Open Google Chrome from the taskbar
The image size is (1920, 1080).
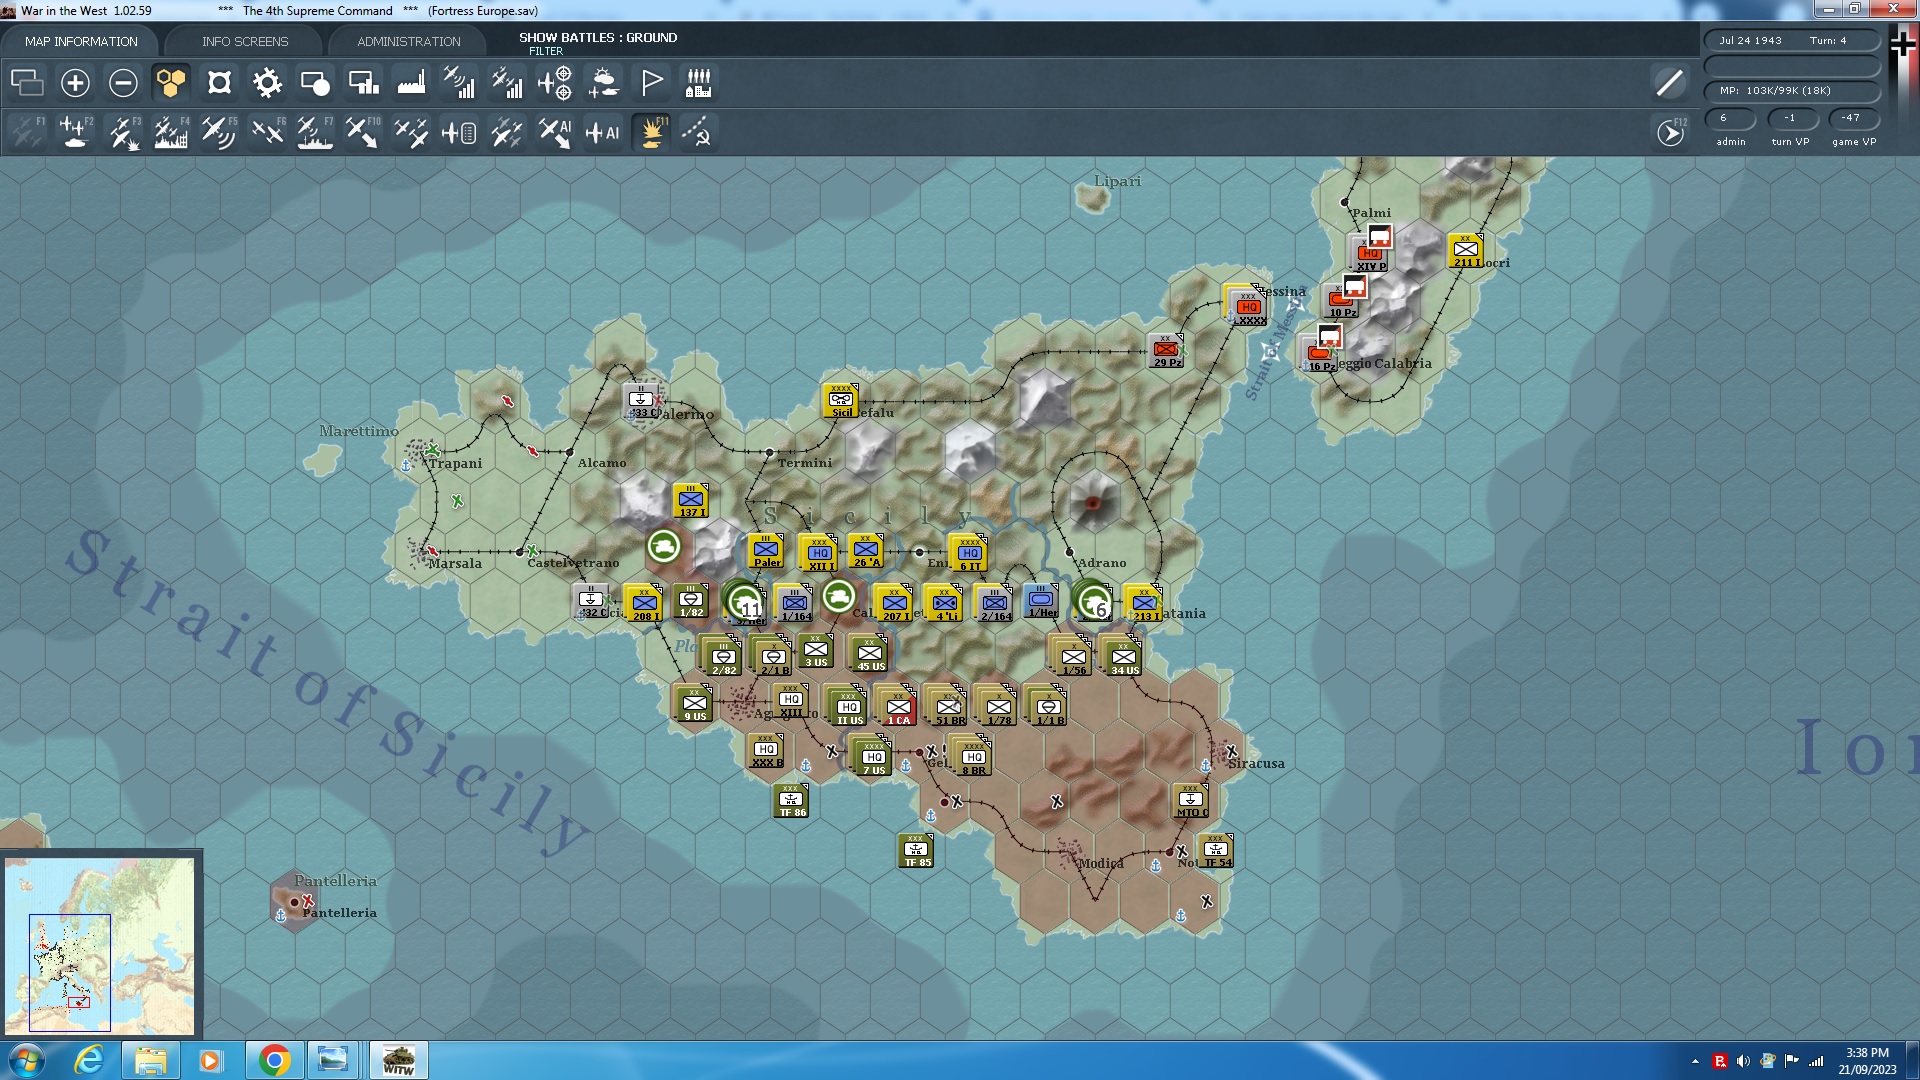click(274, 1060)
